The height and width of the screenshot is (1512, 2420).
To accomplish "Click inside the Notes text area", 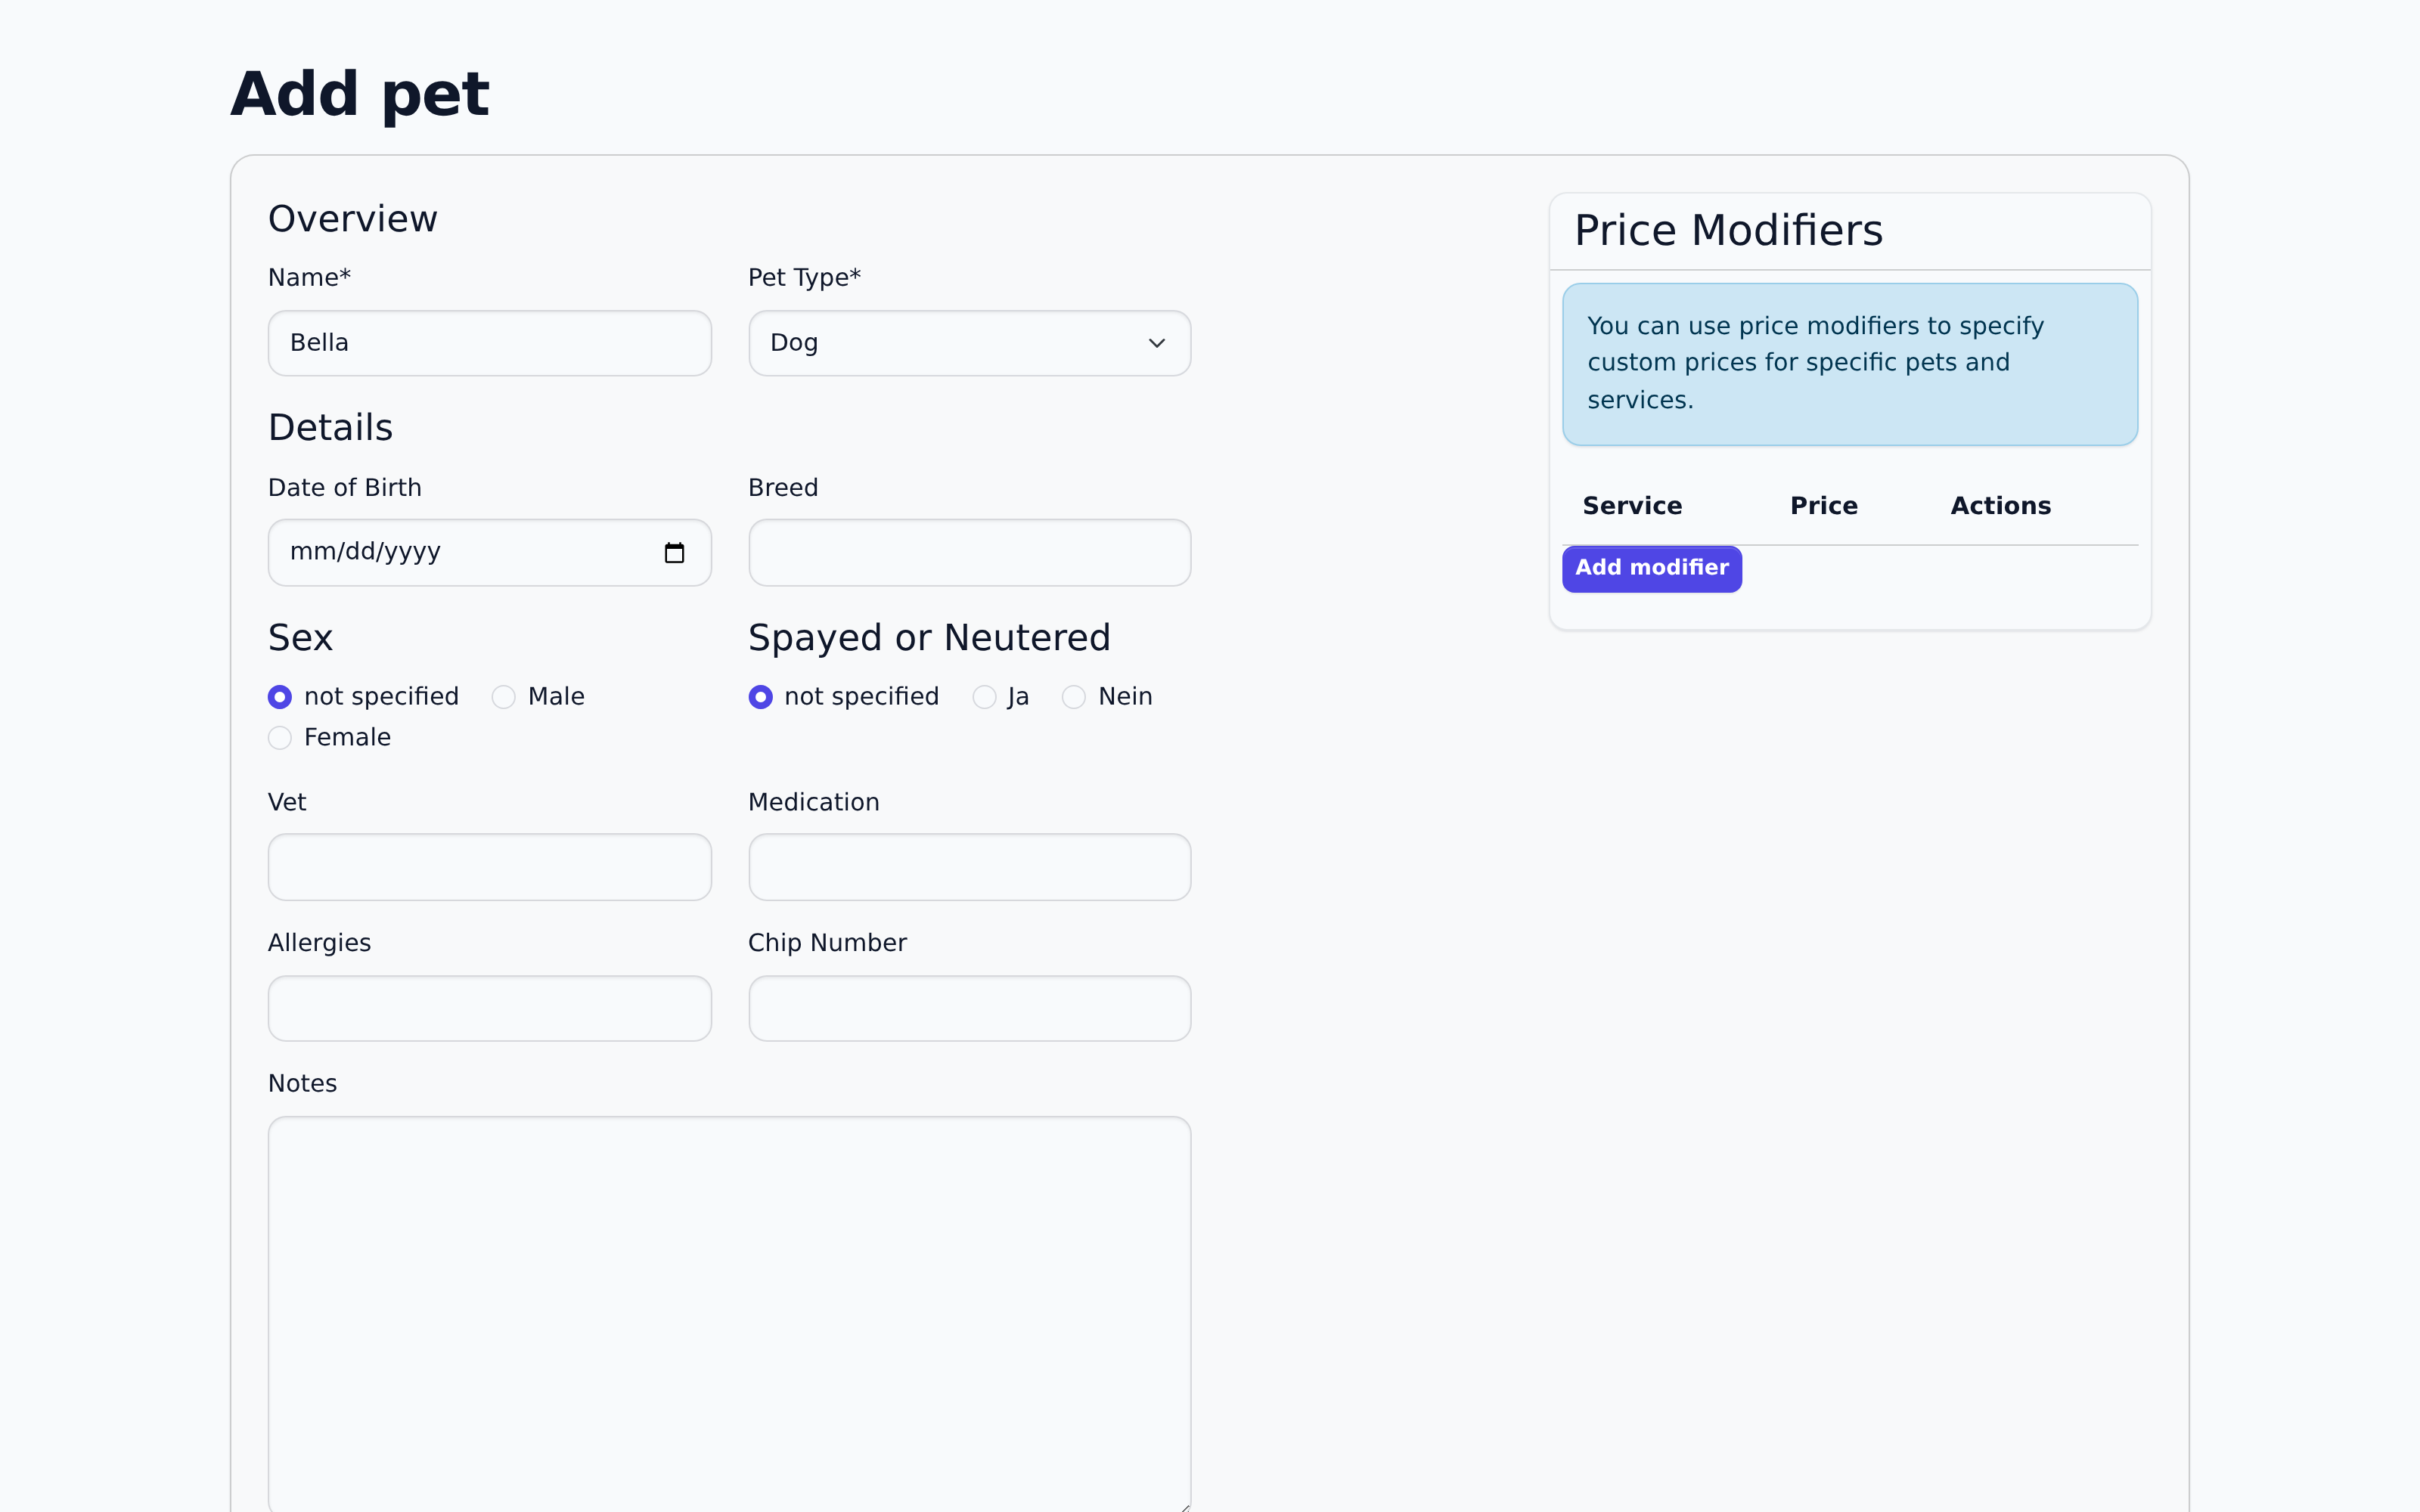I will (x=729, y=1310).
